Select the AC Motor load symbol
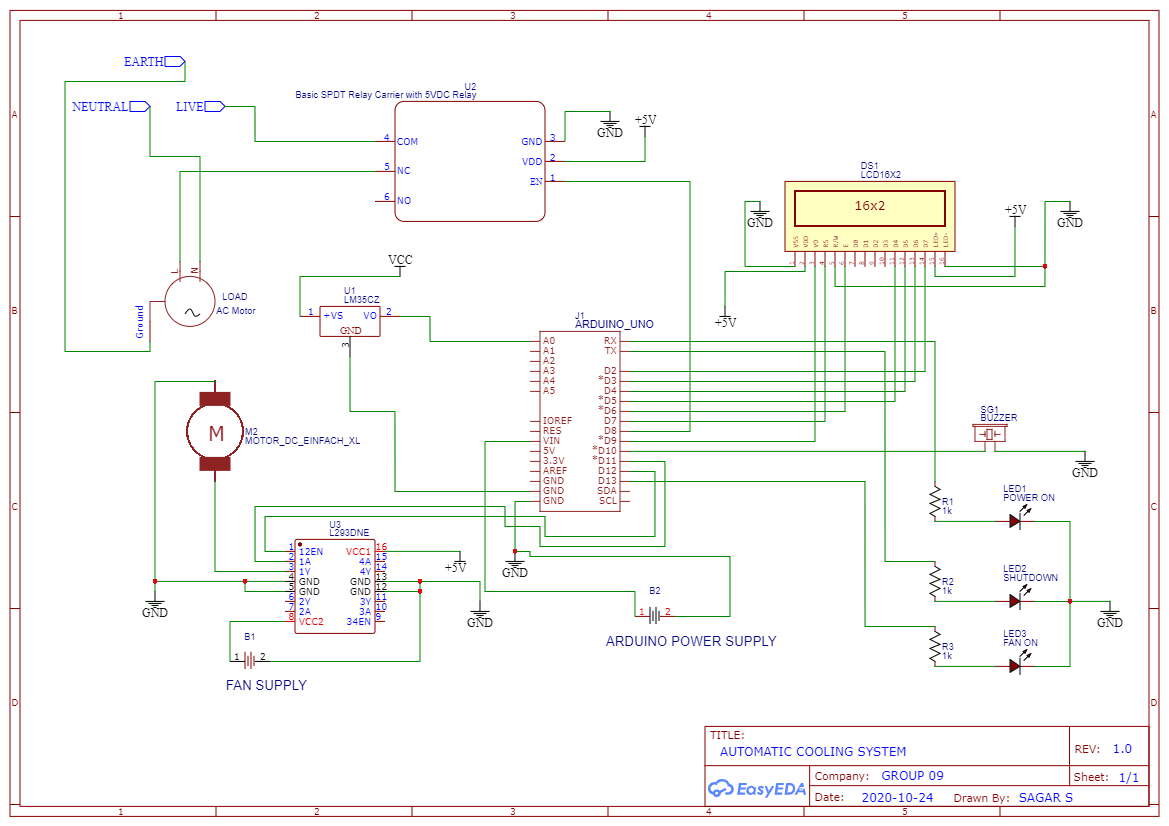The width and height of the screenshot is (1169, 826). click(189, 301)
